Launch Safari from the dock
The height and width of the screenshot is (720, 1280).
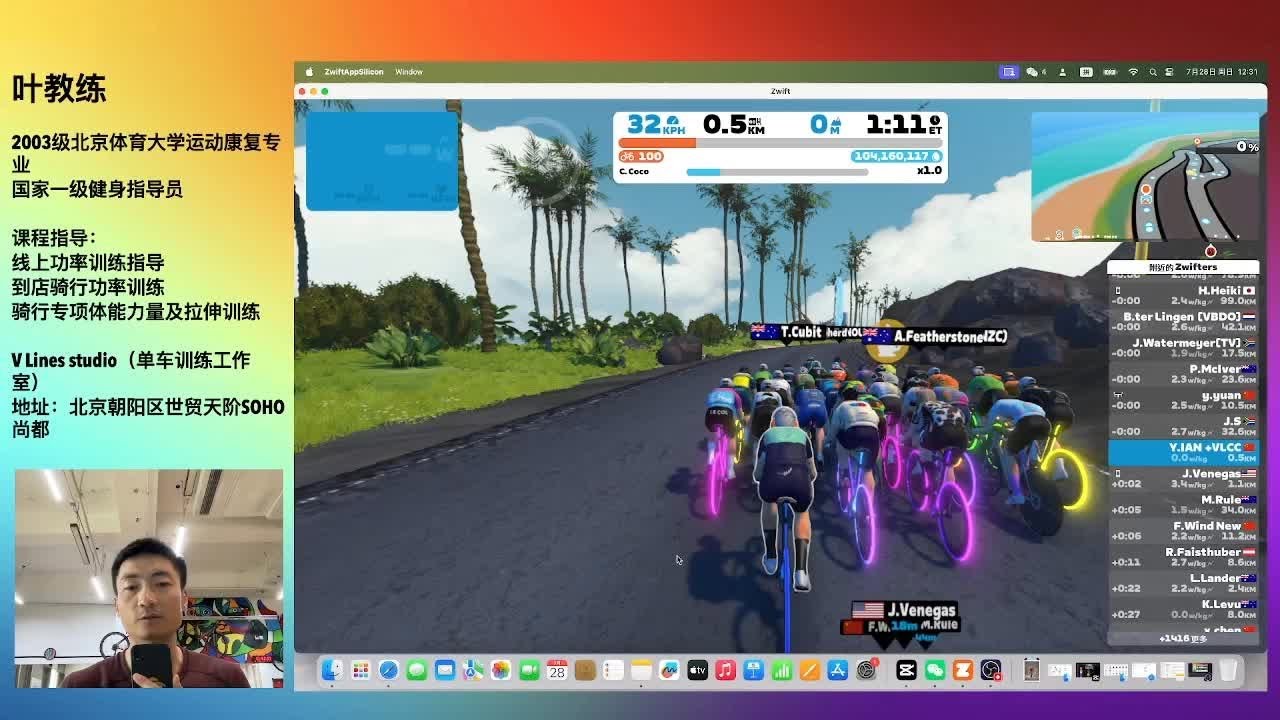pos(389,670)
